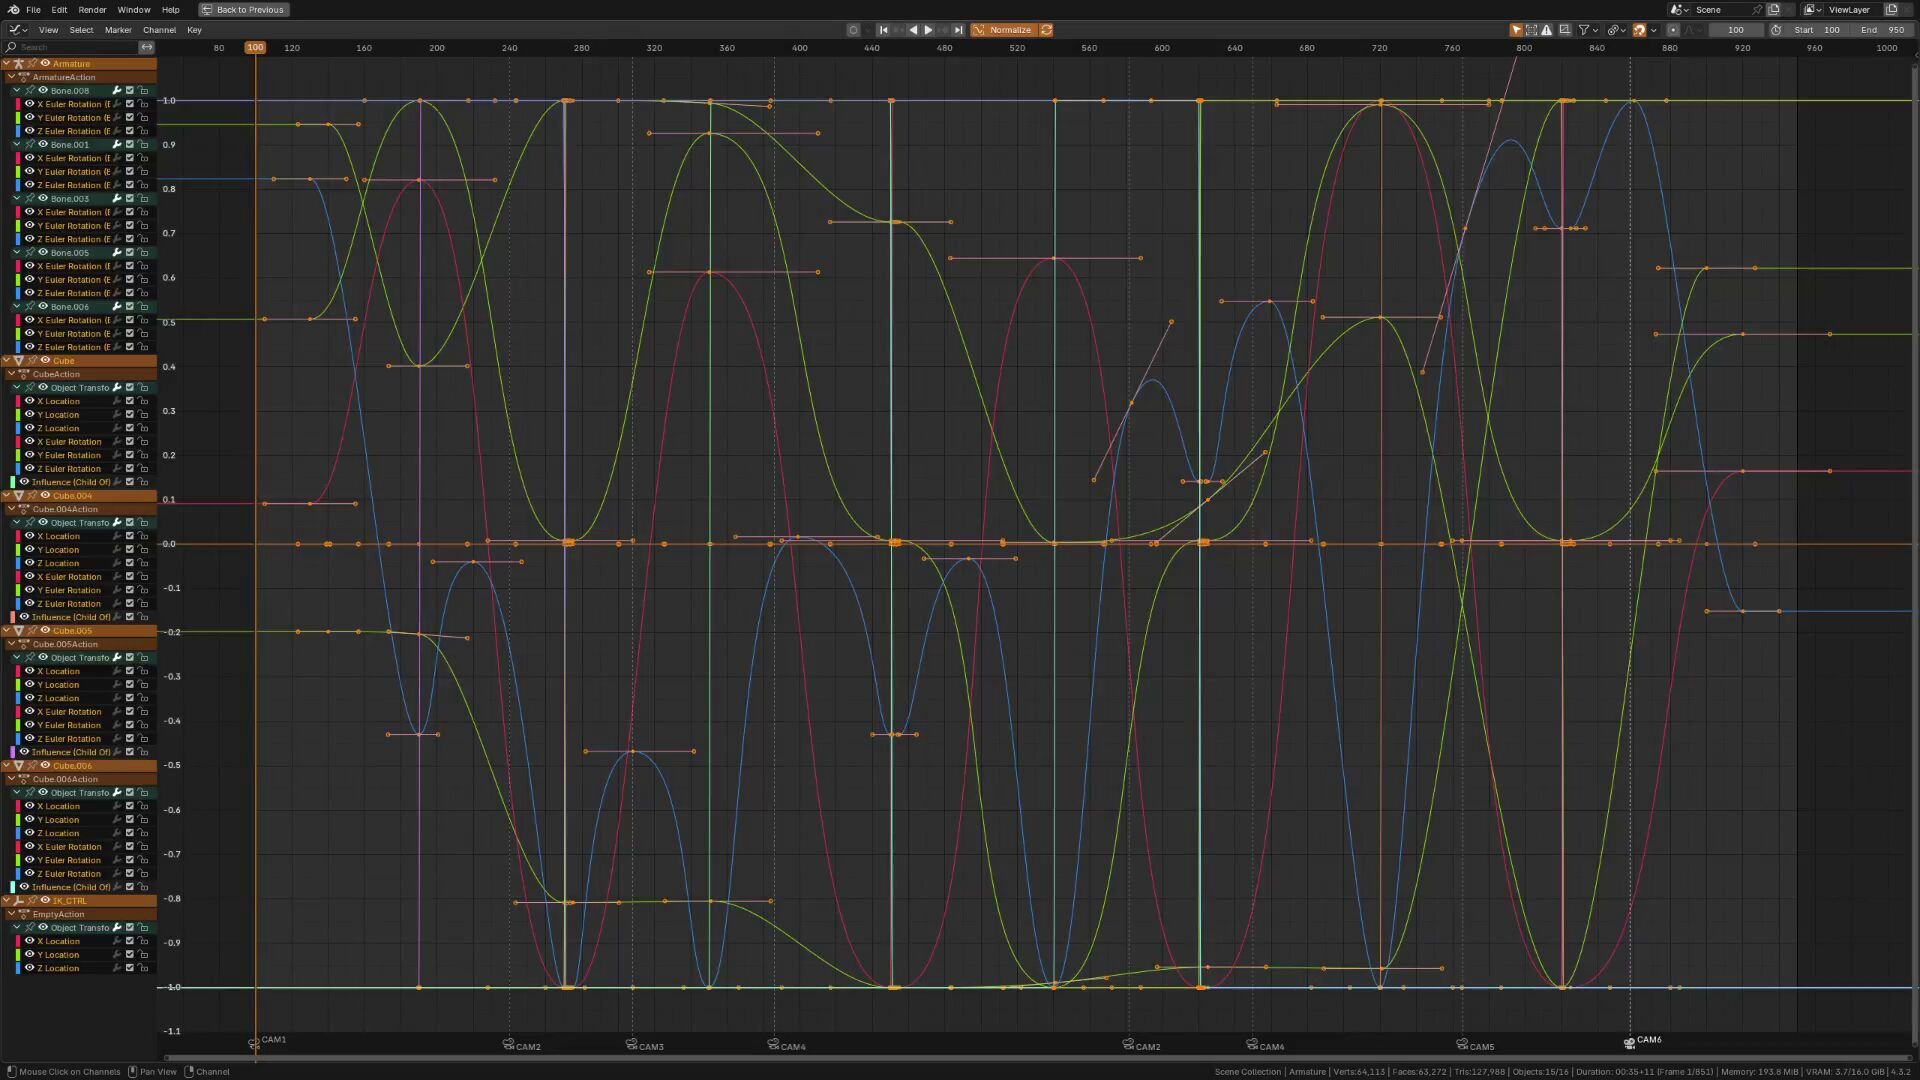The height and width of the screenshot is (1080, 1920).
Task: Collapse the ArmatureAction row
Action: 11,77
